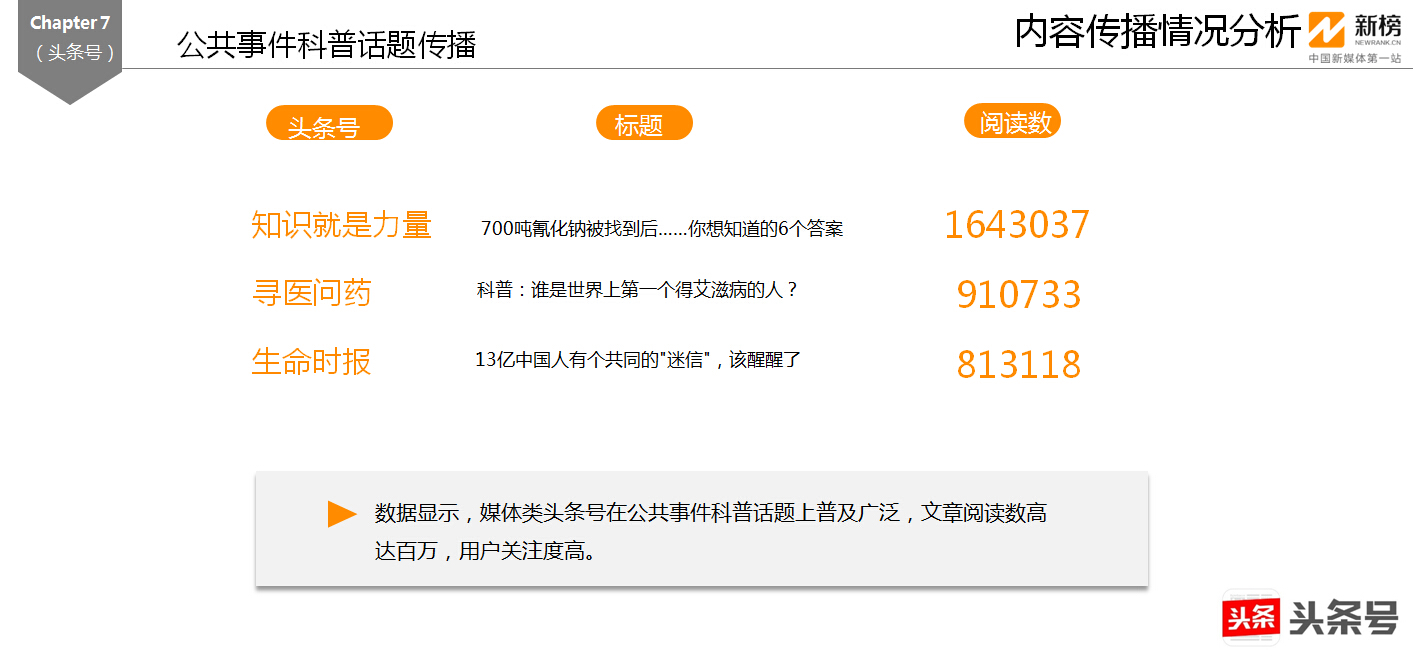Click the orange 新榜 logo icon
Viewport: 1413px width, 659px height.
pyautogui.click(x=1327, y=31)
